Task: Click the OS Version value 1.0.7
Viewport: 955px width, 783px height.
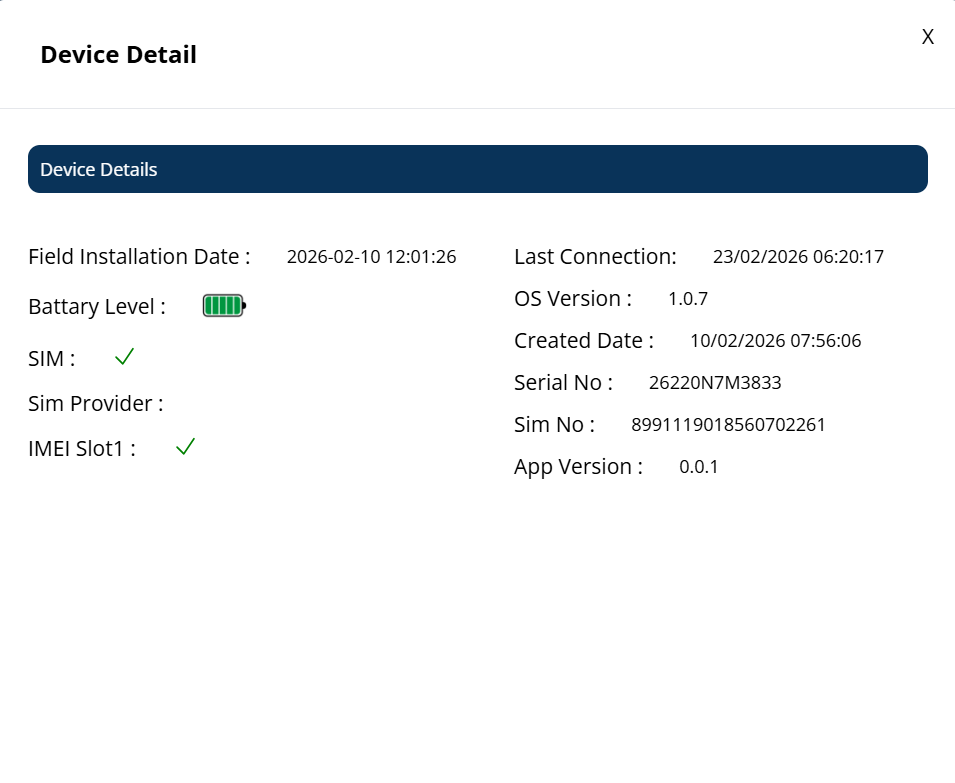Action: pyautogui.click(x=688, y=299)
